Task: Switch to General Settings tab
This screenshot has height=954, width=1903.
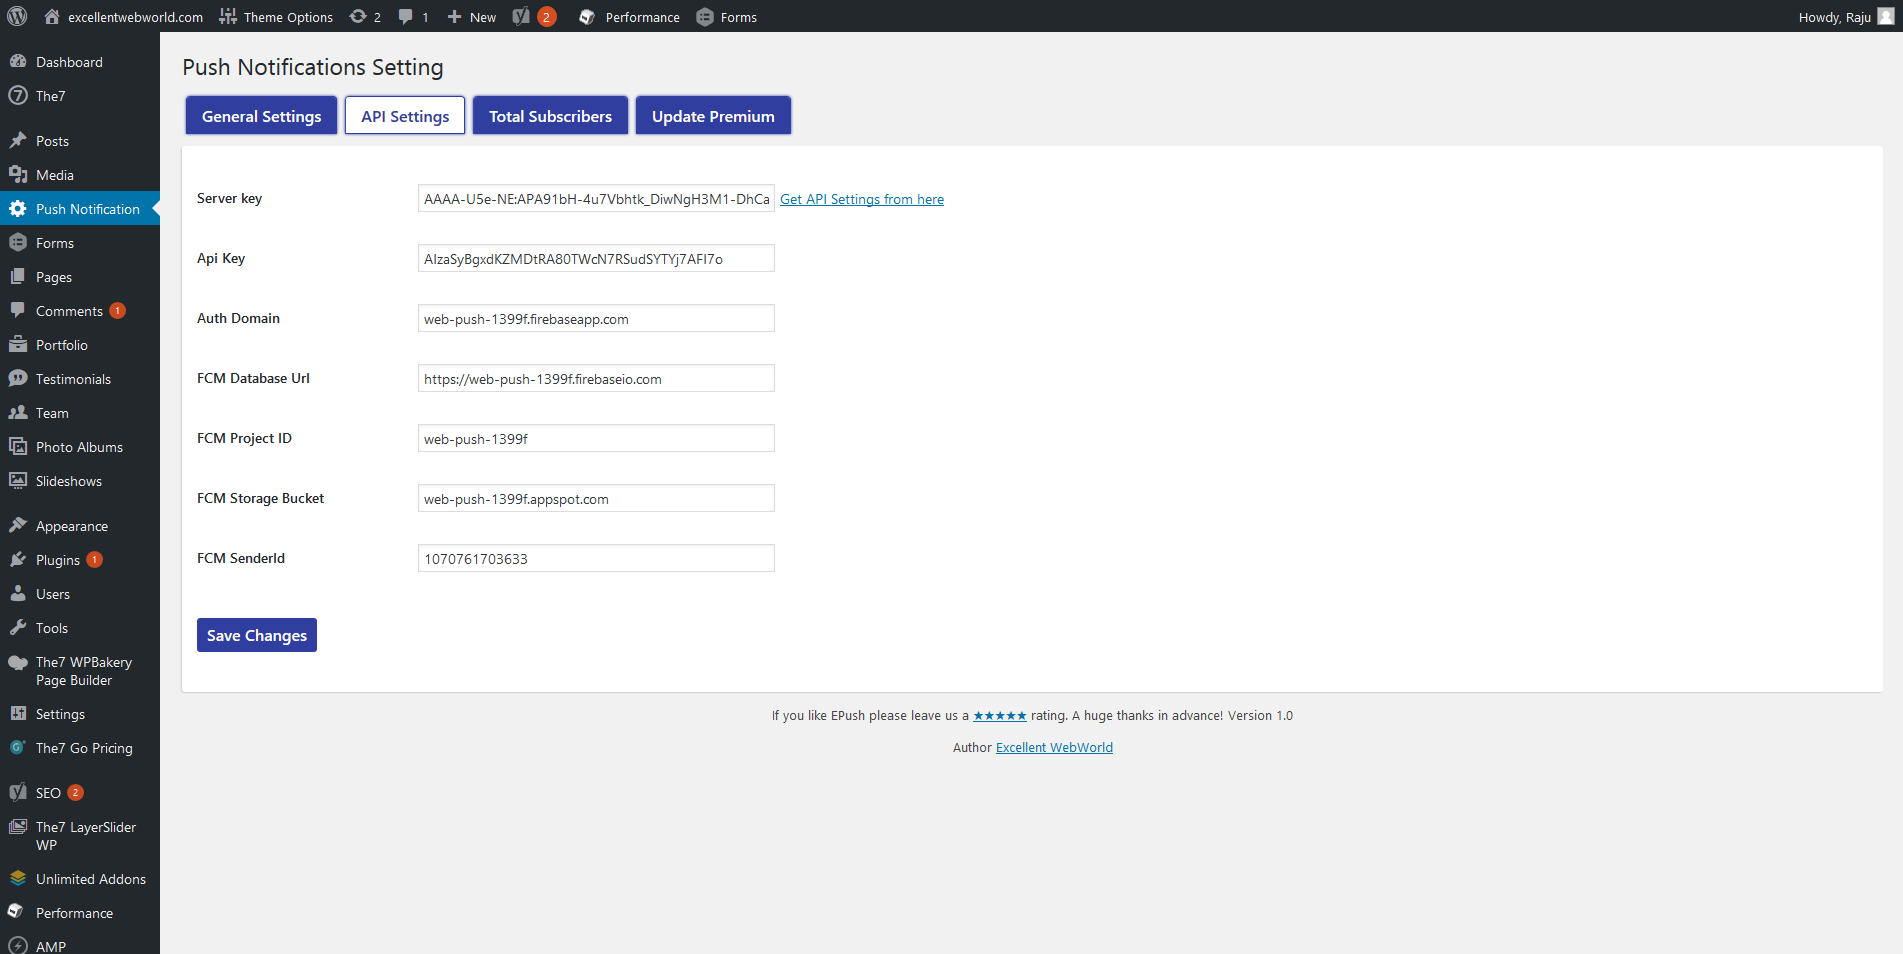Action: point(262,116)
